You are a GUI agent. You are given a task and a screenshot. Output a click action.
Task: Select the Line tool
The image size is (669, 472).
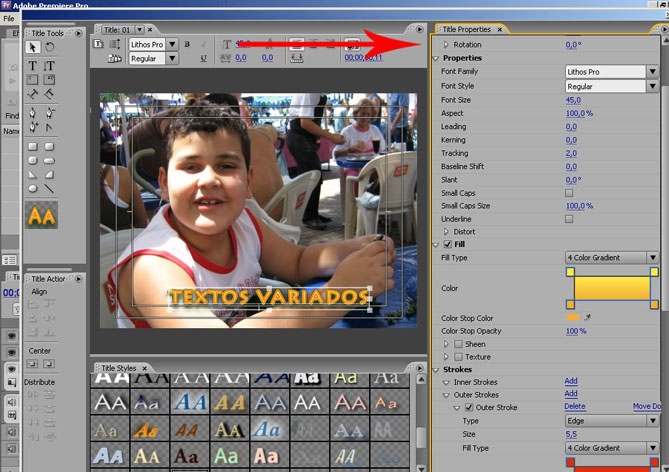point(49,187)
